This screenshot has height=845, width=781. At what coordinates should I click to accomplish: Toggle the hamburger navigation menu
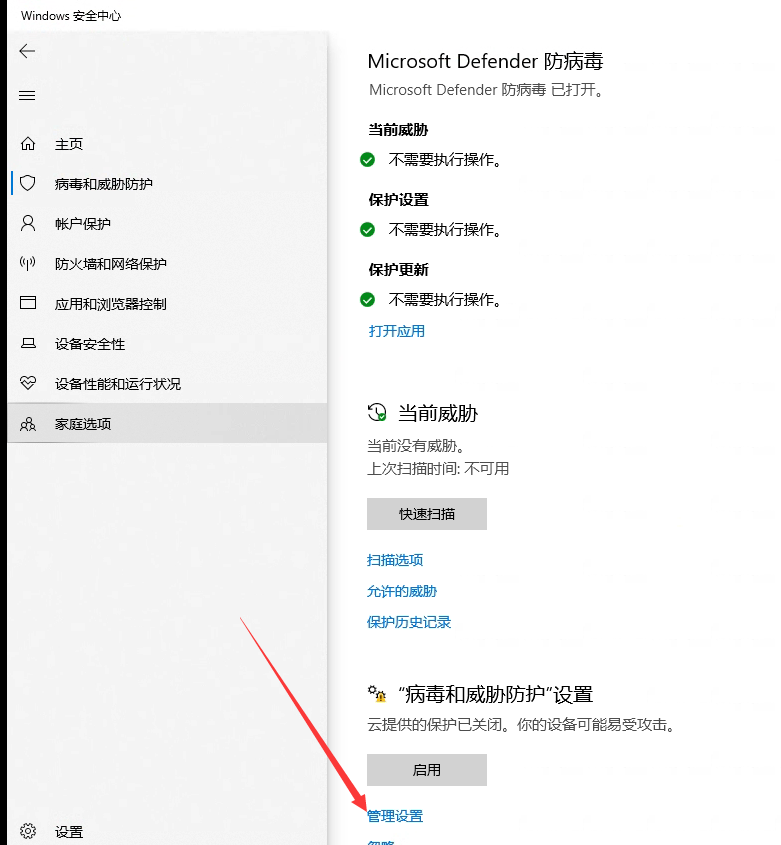point(27,96)
